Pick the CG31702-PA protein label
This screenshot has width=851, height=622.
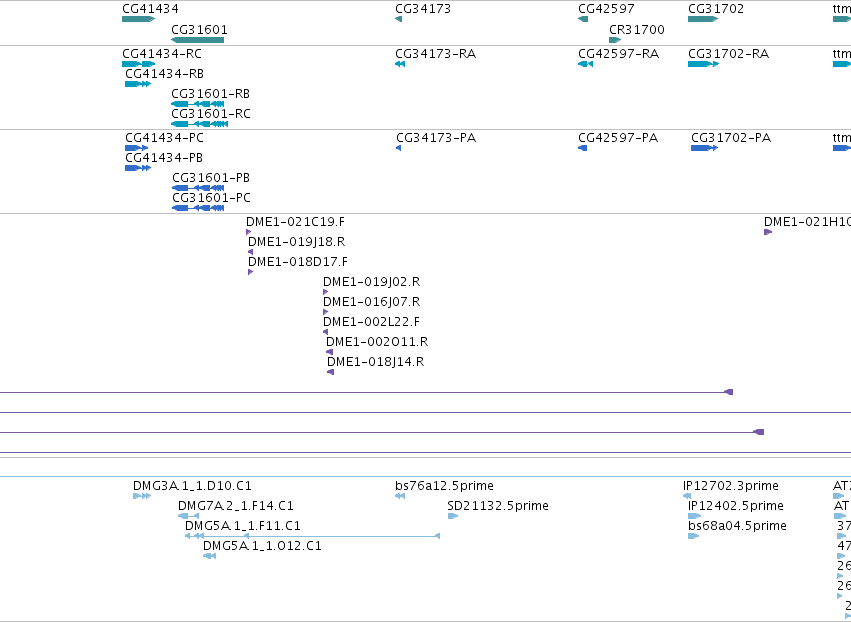pyautogui.click(x=731, y=138)
